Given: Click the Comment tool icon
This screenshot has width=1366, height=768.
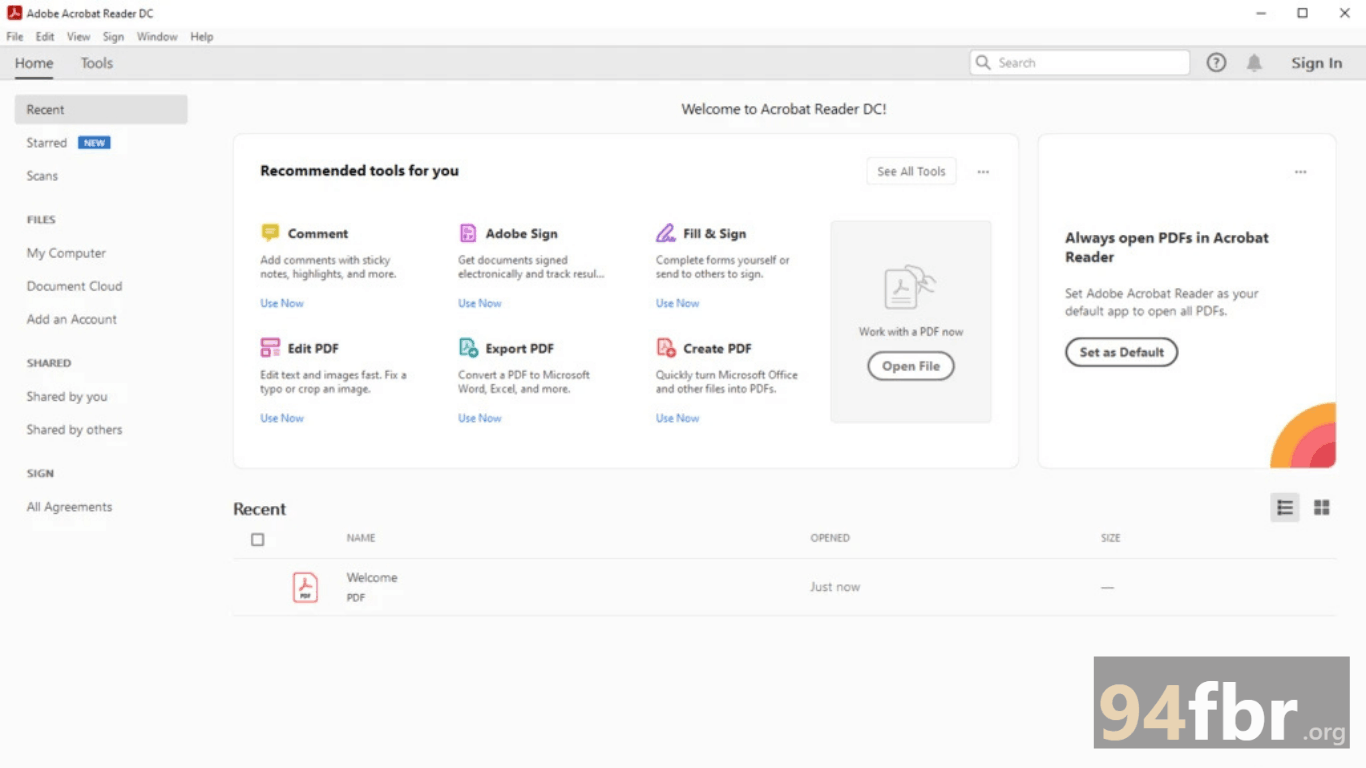Looking at the screenshot, I should click(x=270, y=233).
